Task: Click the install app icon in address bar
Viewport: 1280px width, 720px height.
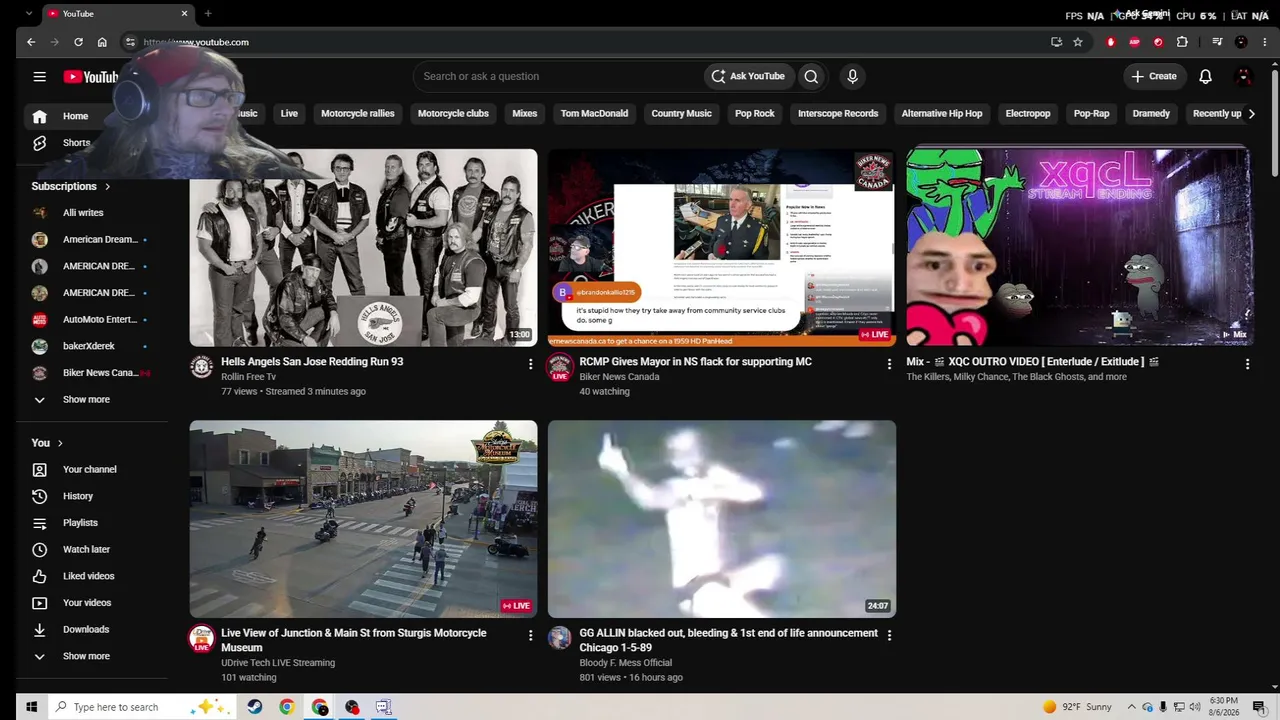Action: click(1056, 42)
